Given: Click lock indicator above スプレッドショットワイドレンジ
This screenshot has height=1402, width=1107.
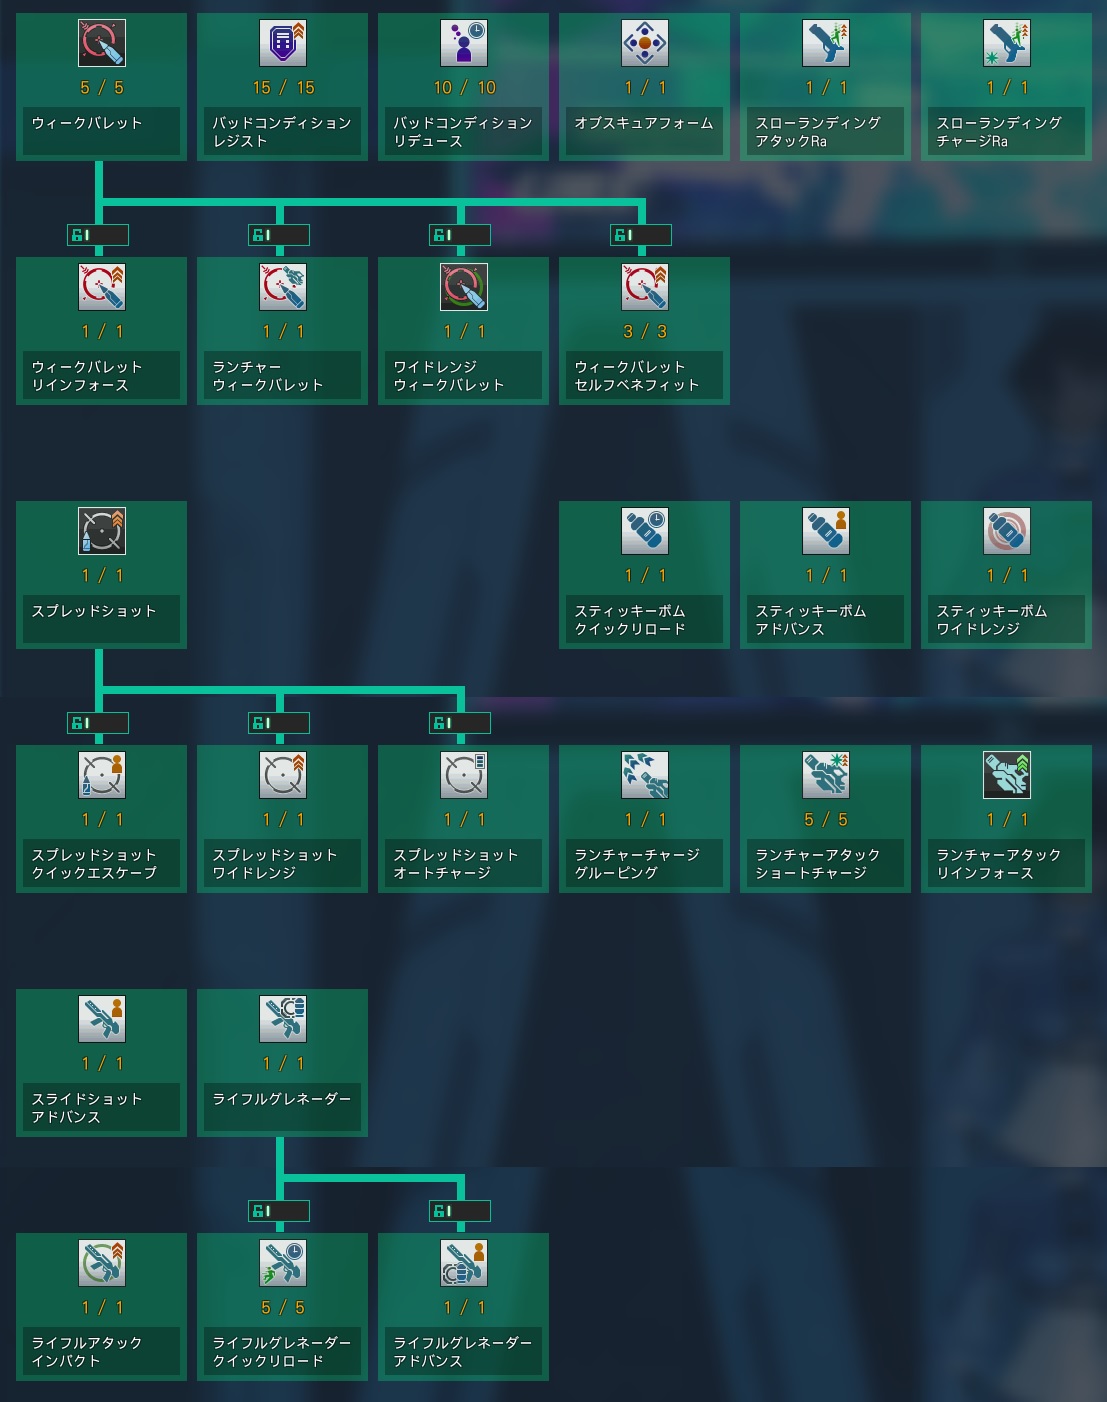Looking at the screenshot, I should coord(279,723).
